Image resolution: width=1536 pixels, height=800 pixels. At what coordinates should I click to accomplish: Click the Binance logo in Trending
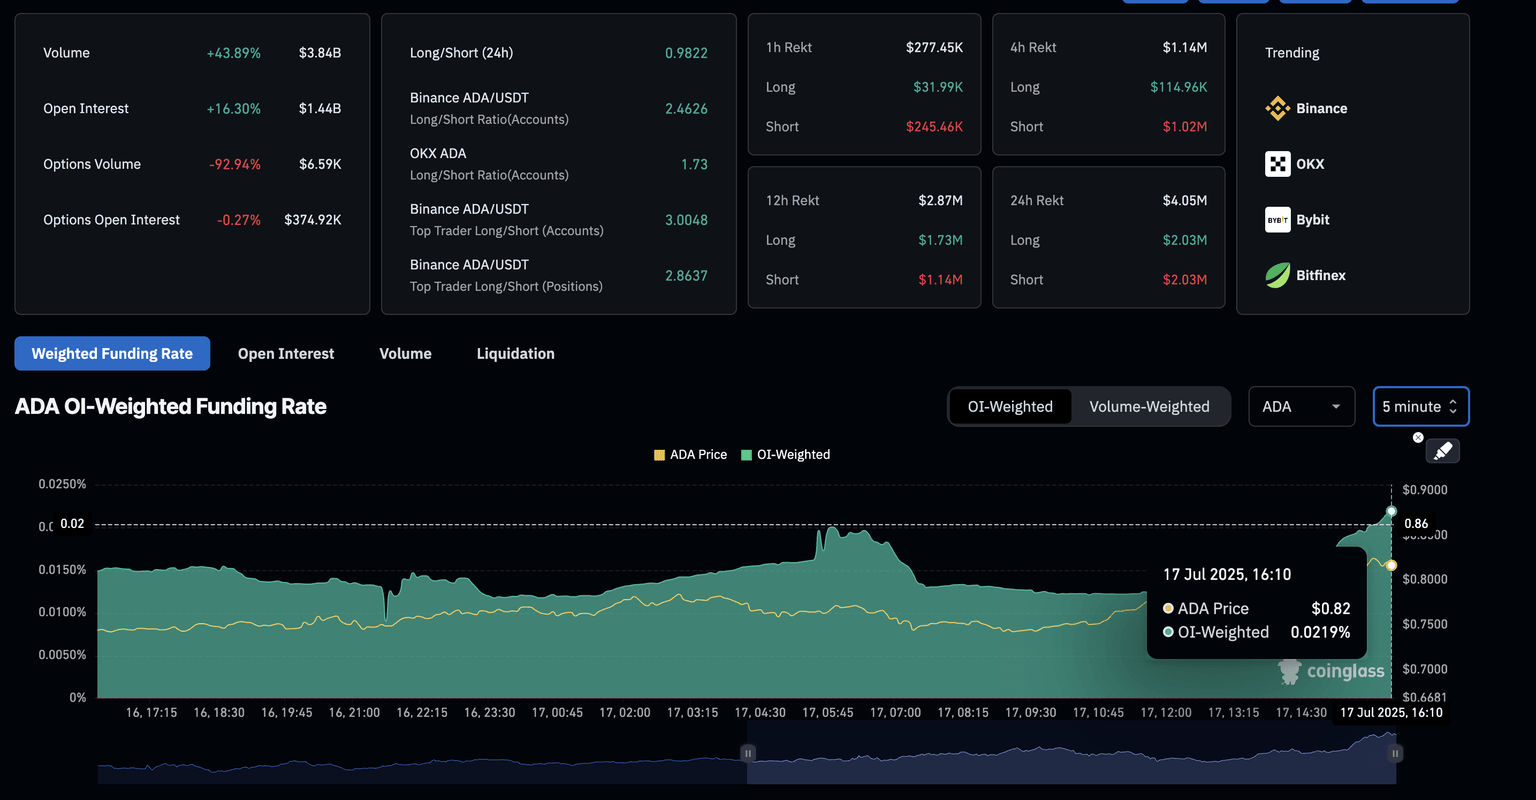click(x=1277, y=108)
